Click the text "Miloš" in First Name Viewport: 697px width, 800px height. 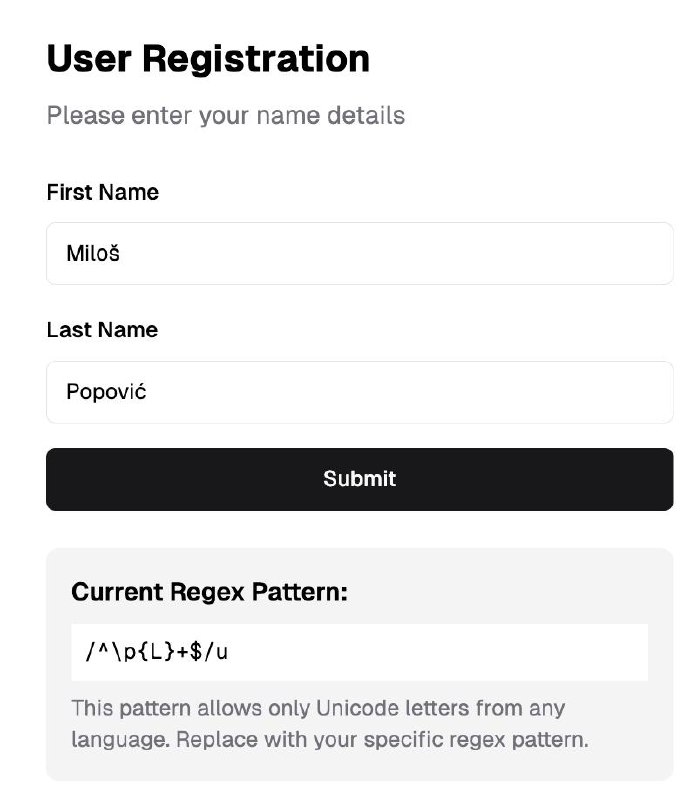pyautogui.click(x=93, y=254)
